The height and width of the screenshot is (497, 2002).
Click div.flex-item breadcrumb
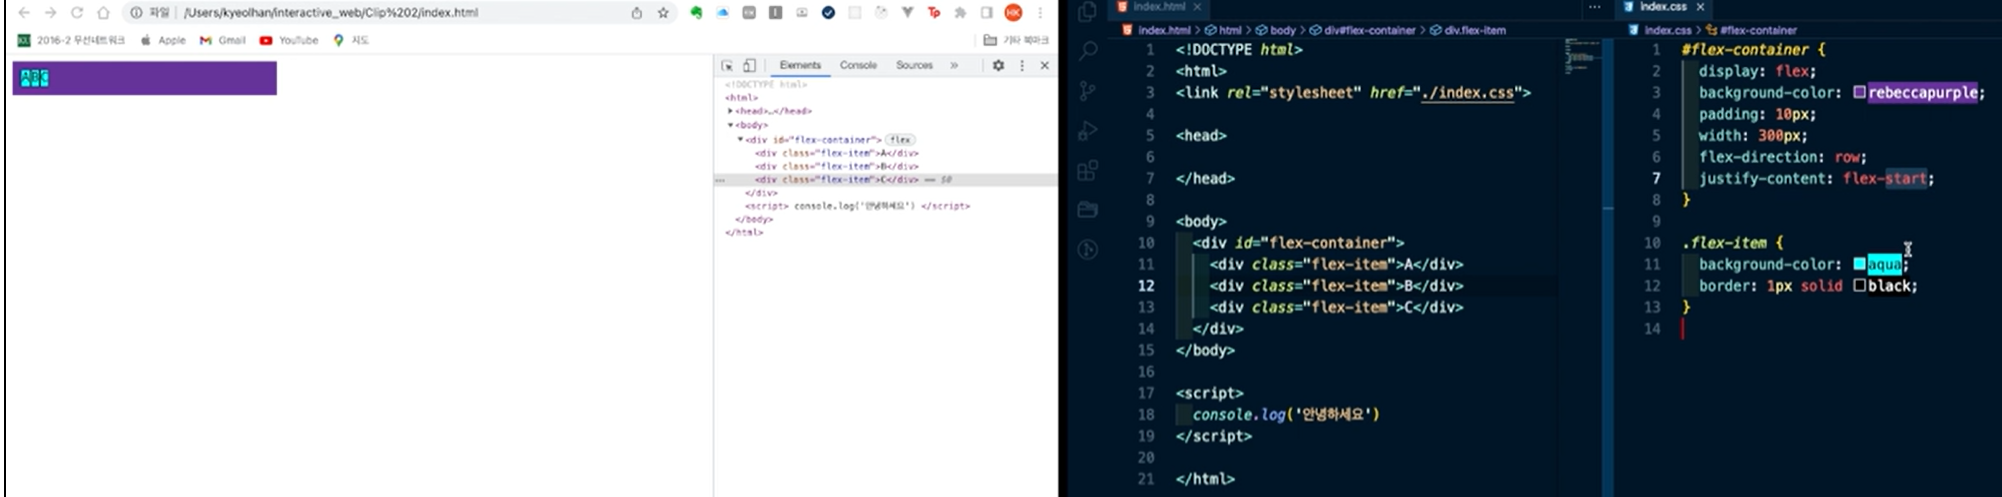pos(1468,30)
